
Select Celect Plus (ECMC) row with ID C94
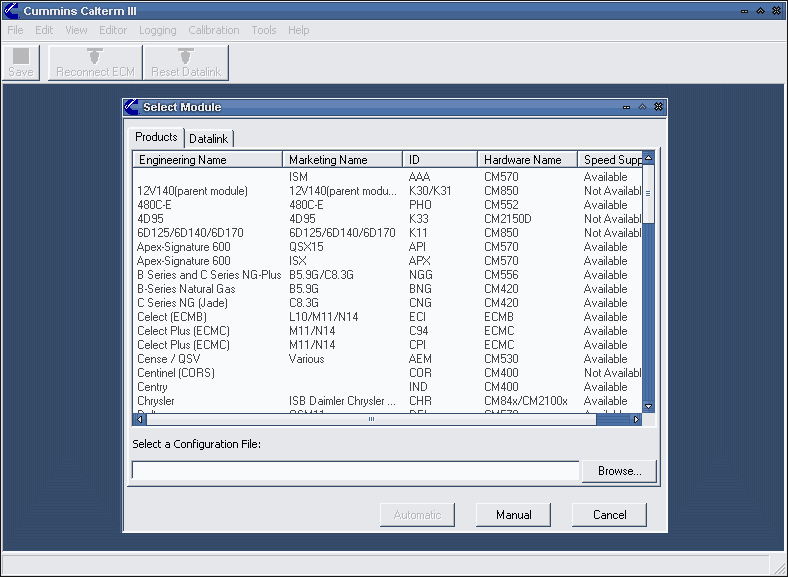pos(387,331)
